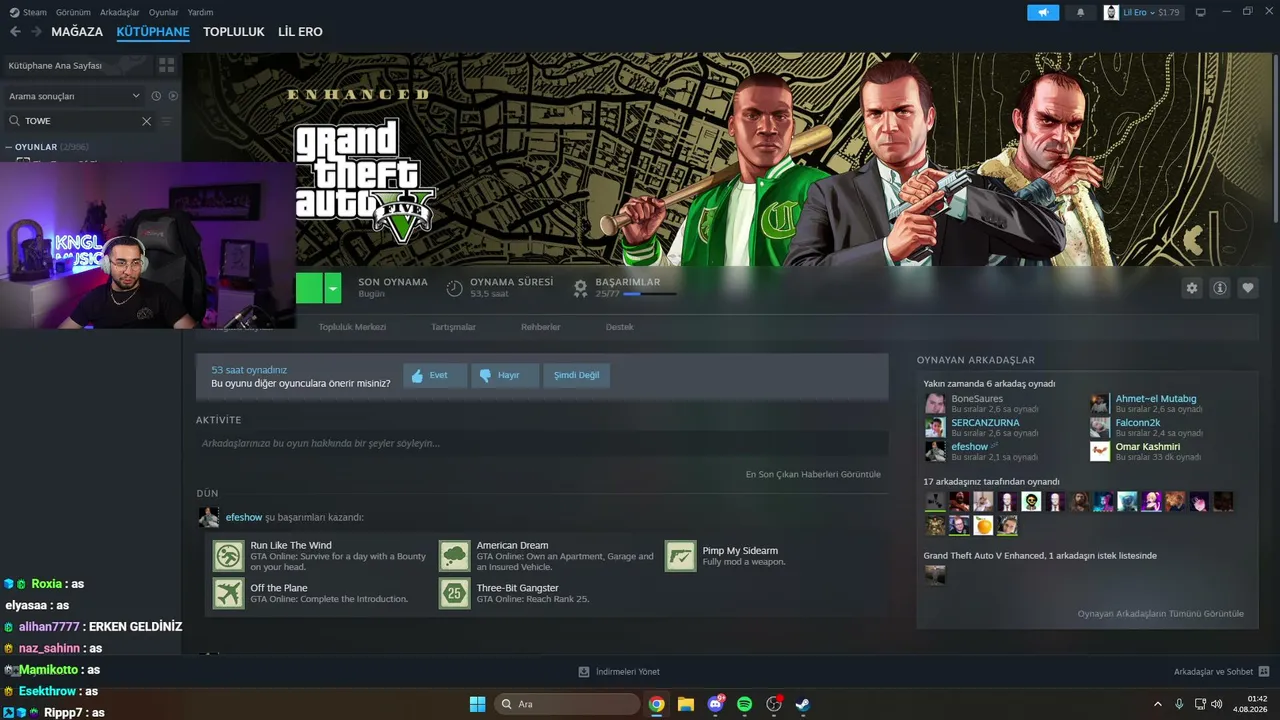Open Off the Plane achievement icon

(x=229, y=593)
